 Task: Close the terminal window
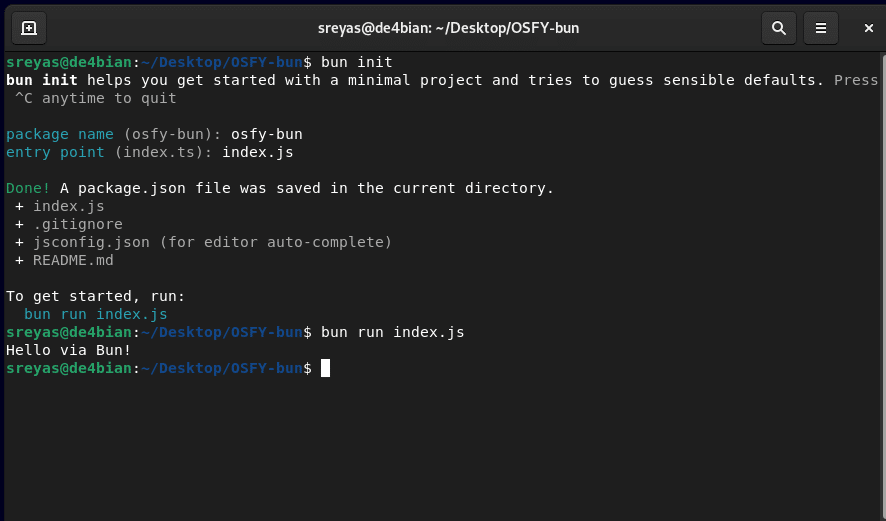(869, 28)
